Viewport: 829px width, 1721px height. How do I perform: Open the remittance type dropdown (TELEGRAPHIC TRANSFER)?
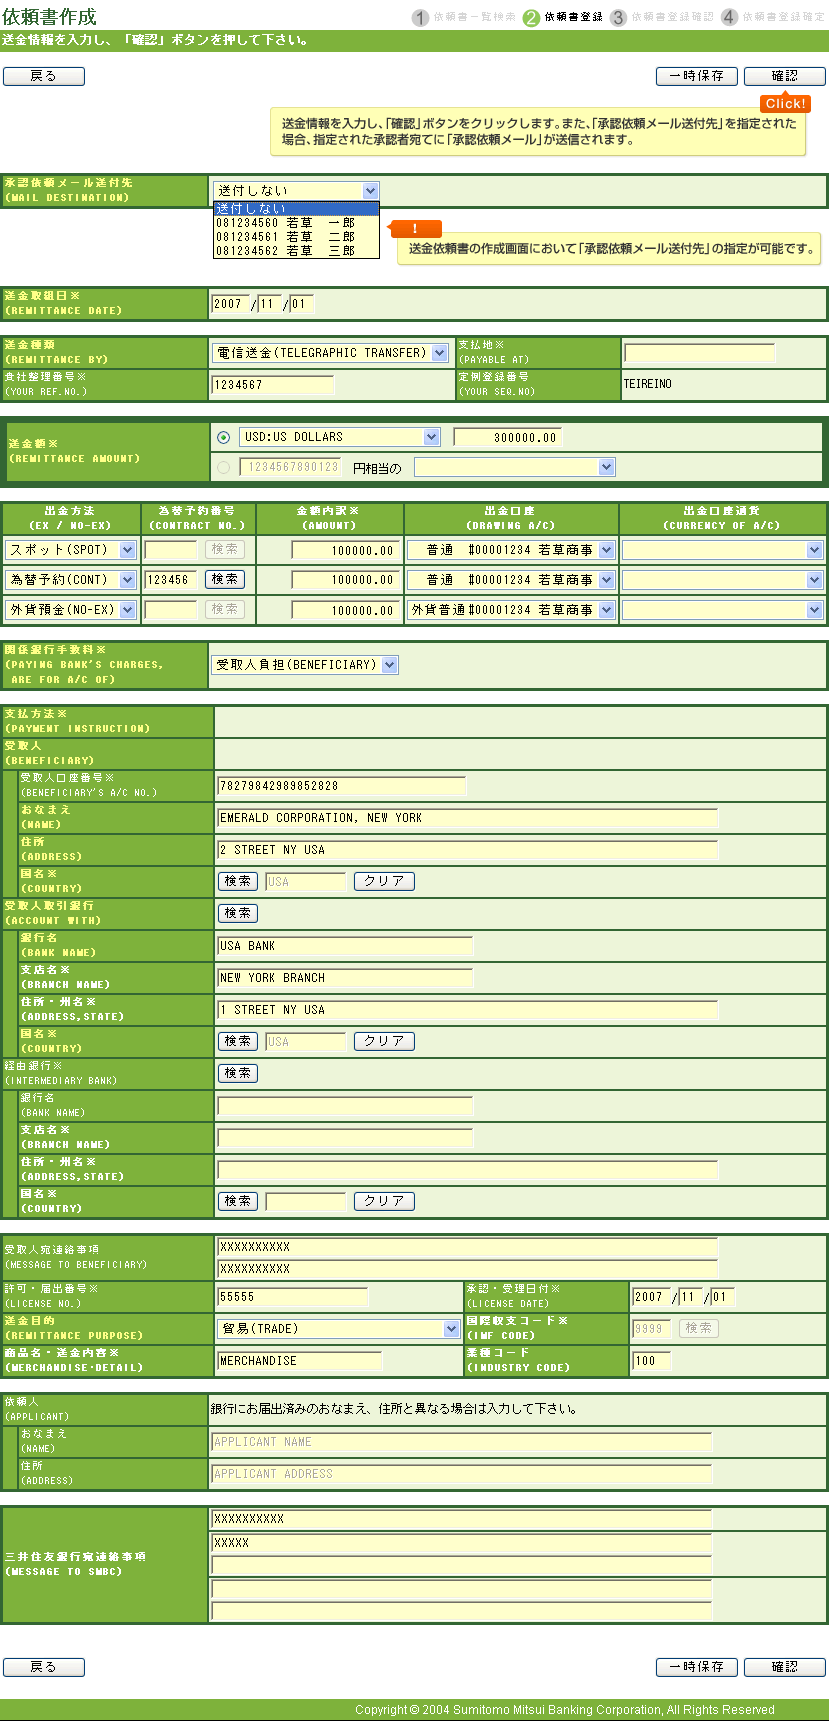(x=330, y=353)
